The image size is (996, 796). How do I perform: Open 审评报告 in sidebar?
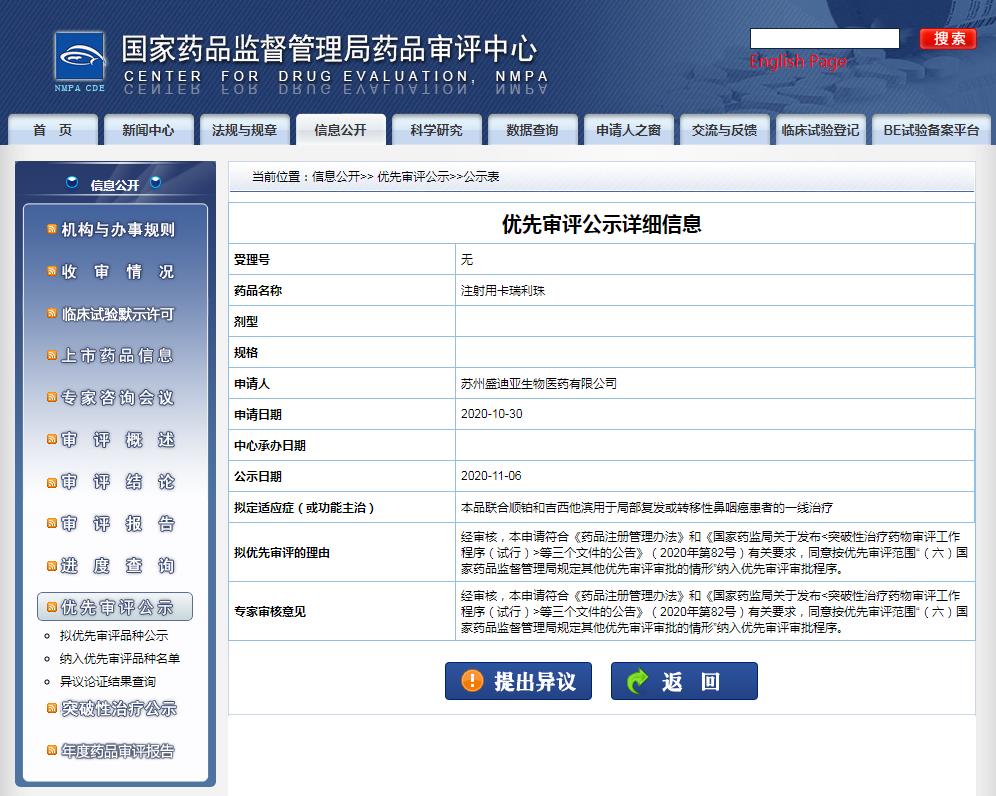[x=118, y=523]
